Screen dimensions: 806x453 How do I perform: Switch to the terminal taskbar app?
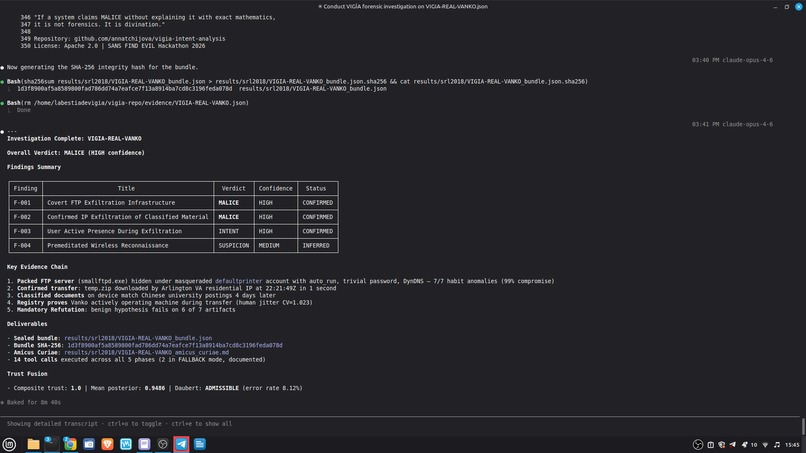[51, 444]
